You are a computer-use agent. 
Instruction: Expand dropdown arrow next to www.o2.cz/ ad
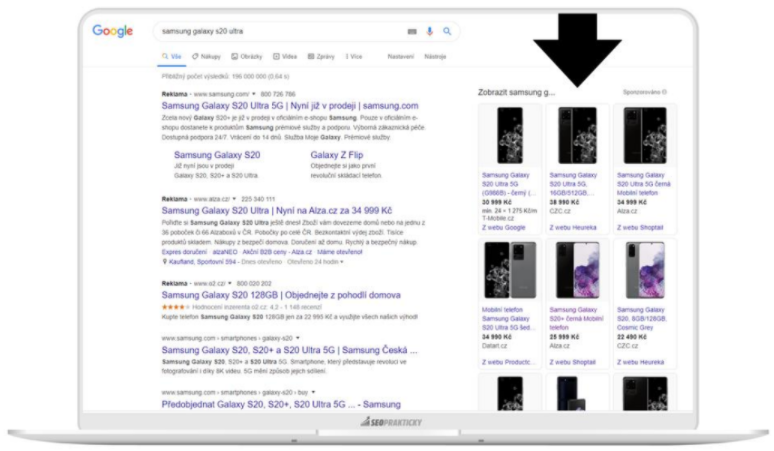230,283
